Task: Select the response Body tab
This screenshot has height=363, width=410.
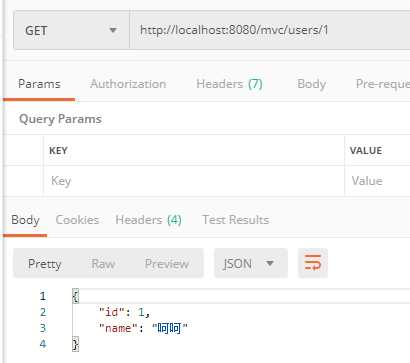Action: (x=25, y=220)
